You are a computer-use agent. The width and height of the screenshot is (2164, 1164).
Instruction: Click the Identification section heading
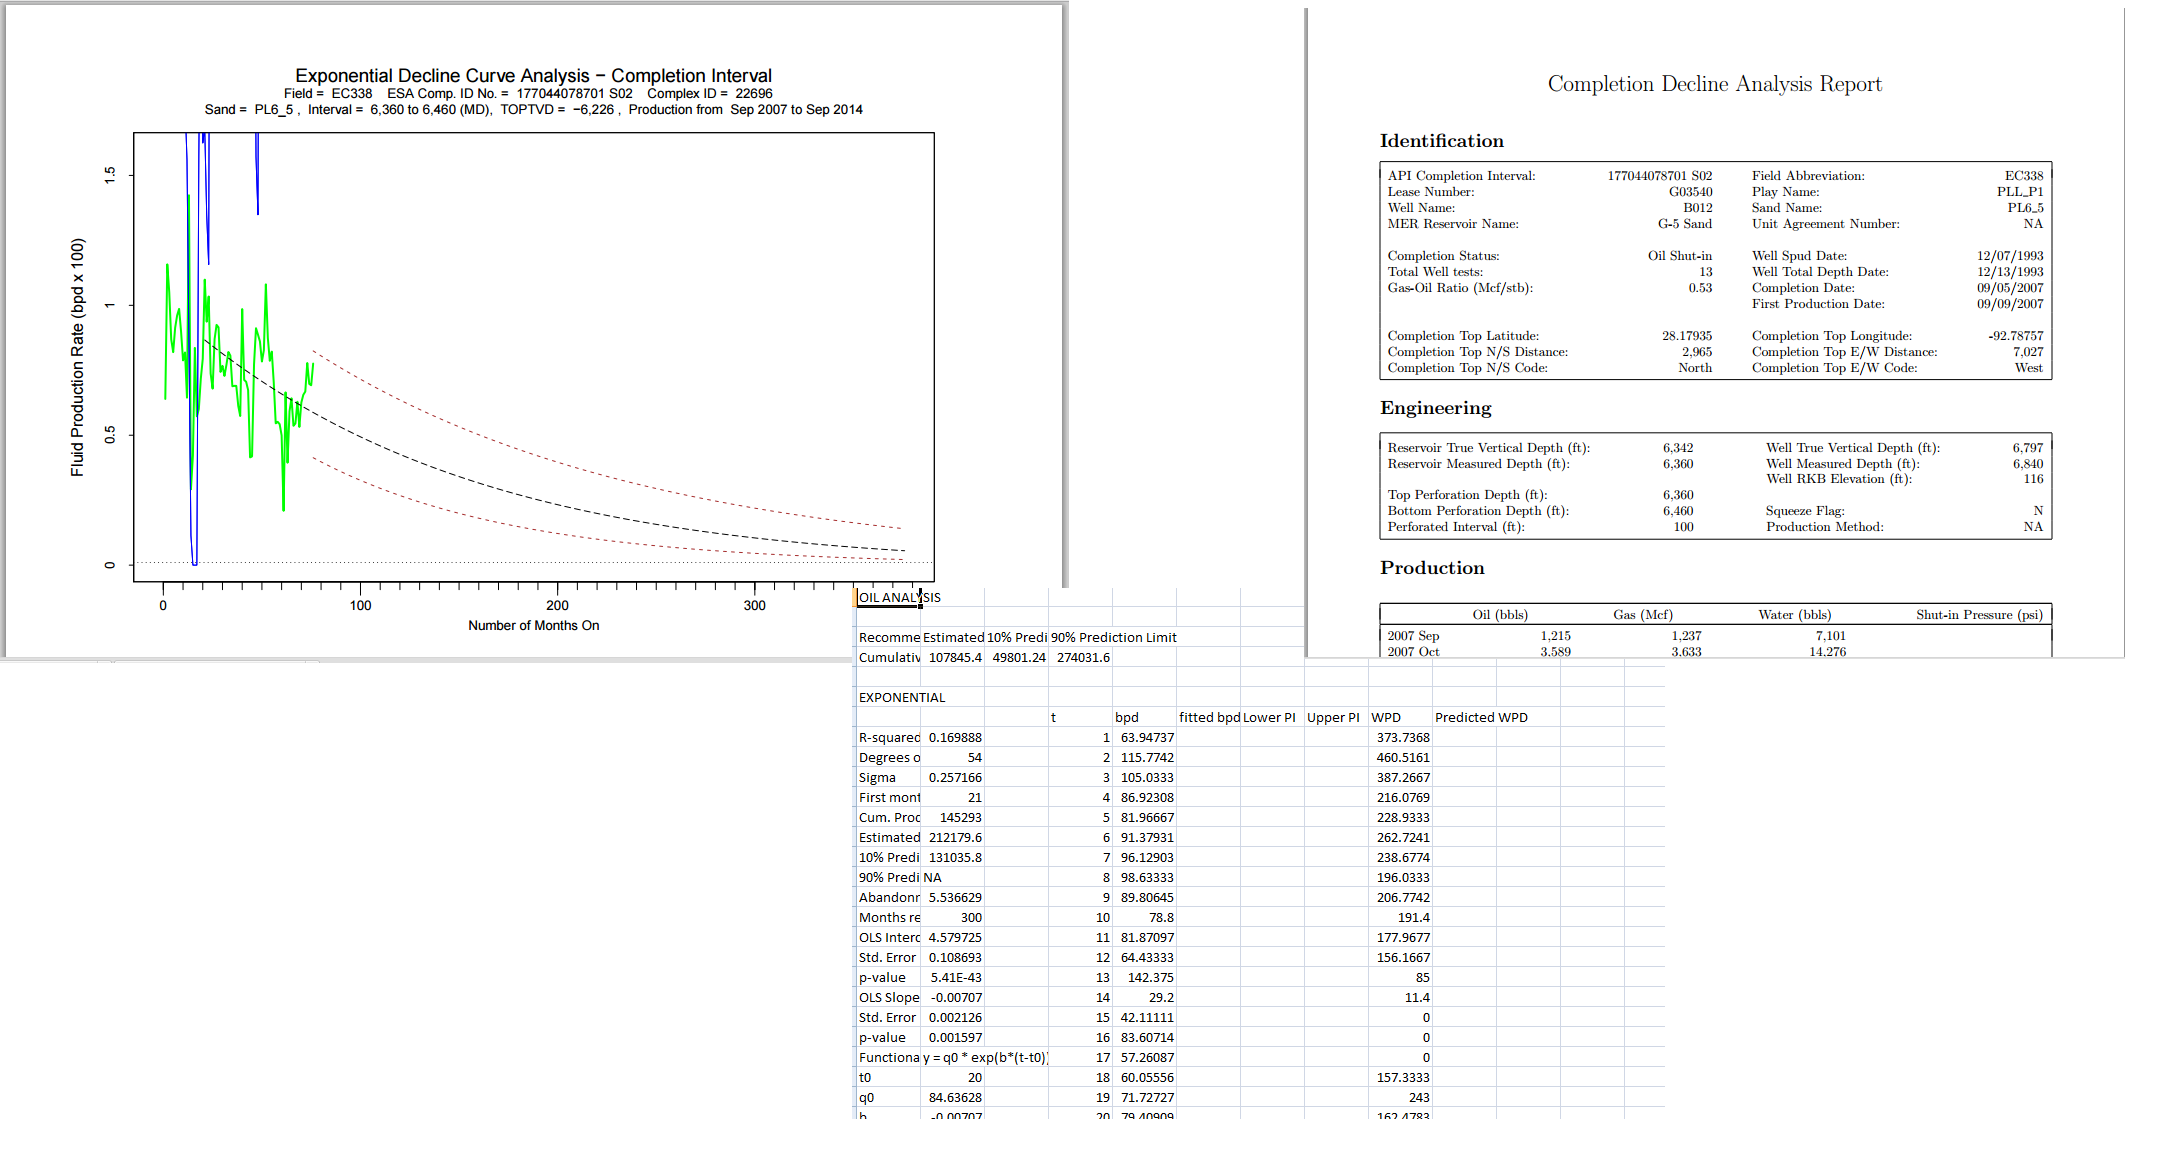point(1440,141)
